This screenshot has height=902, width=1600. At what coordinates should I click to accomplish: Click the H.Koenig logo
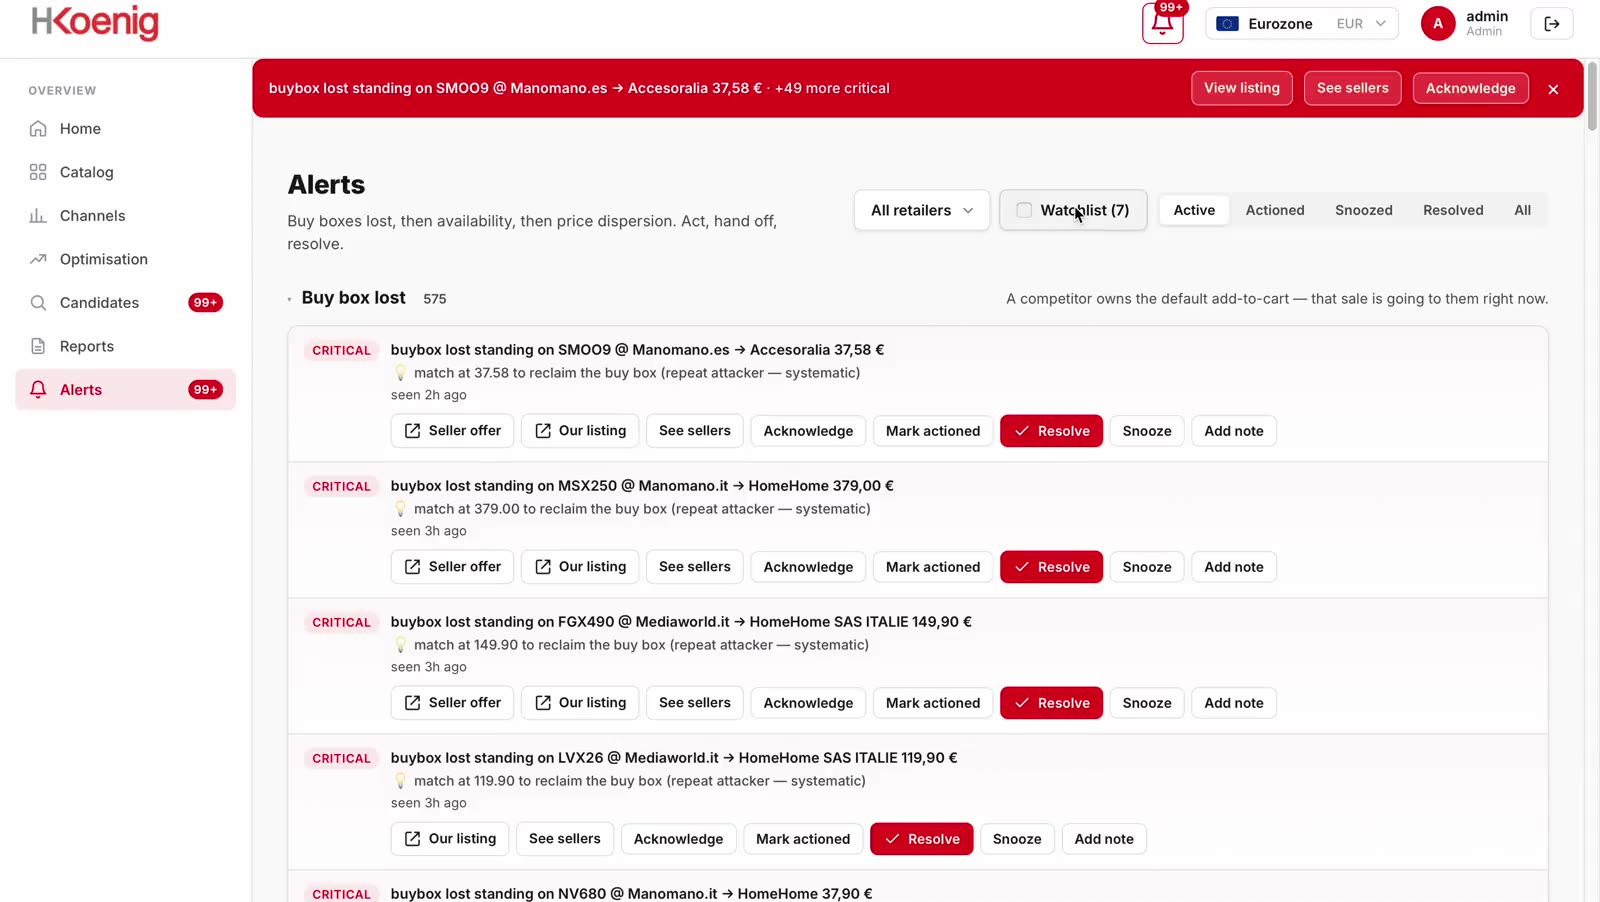95,23
